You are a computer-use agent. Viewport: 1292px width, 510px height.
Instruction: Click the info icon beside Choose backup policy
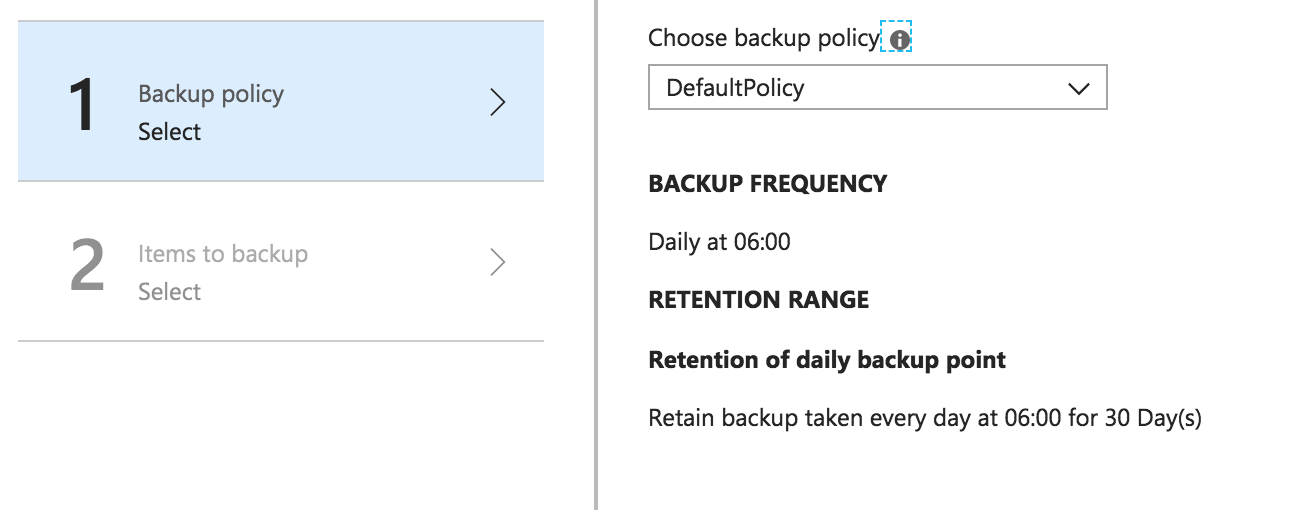(x=899, y=39)
